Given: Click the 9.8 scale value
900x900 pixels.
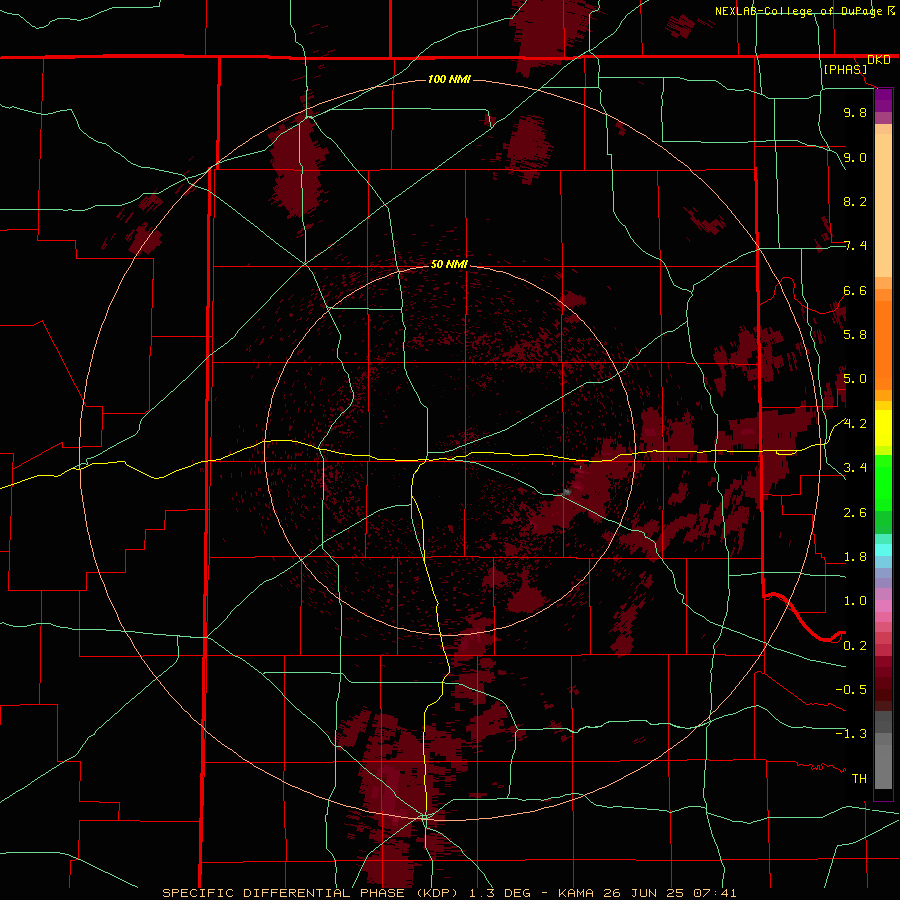Looking at the screenshot, I should pos(855,112).
